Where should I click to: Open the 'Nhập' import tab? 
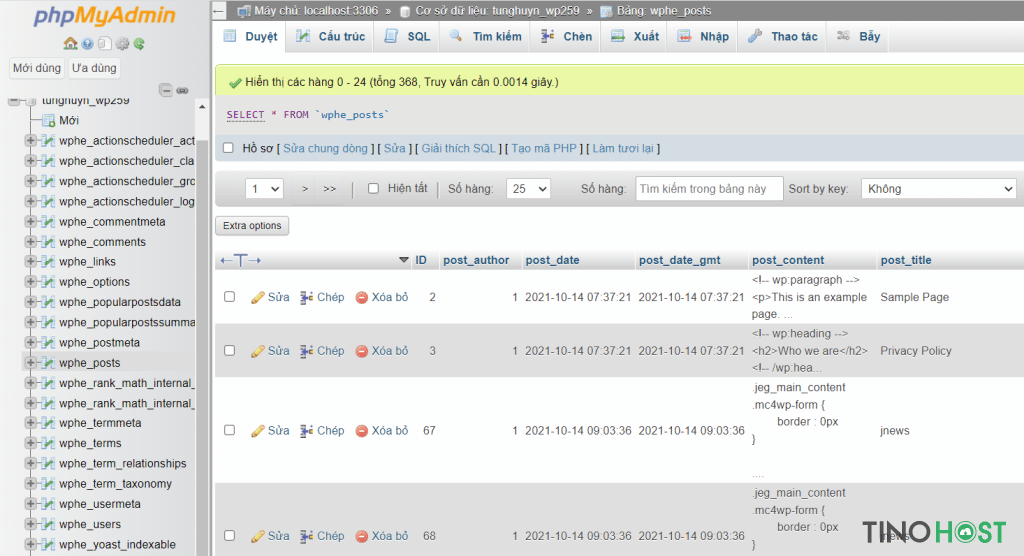tap(703, 37)
